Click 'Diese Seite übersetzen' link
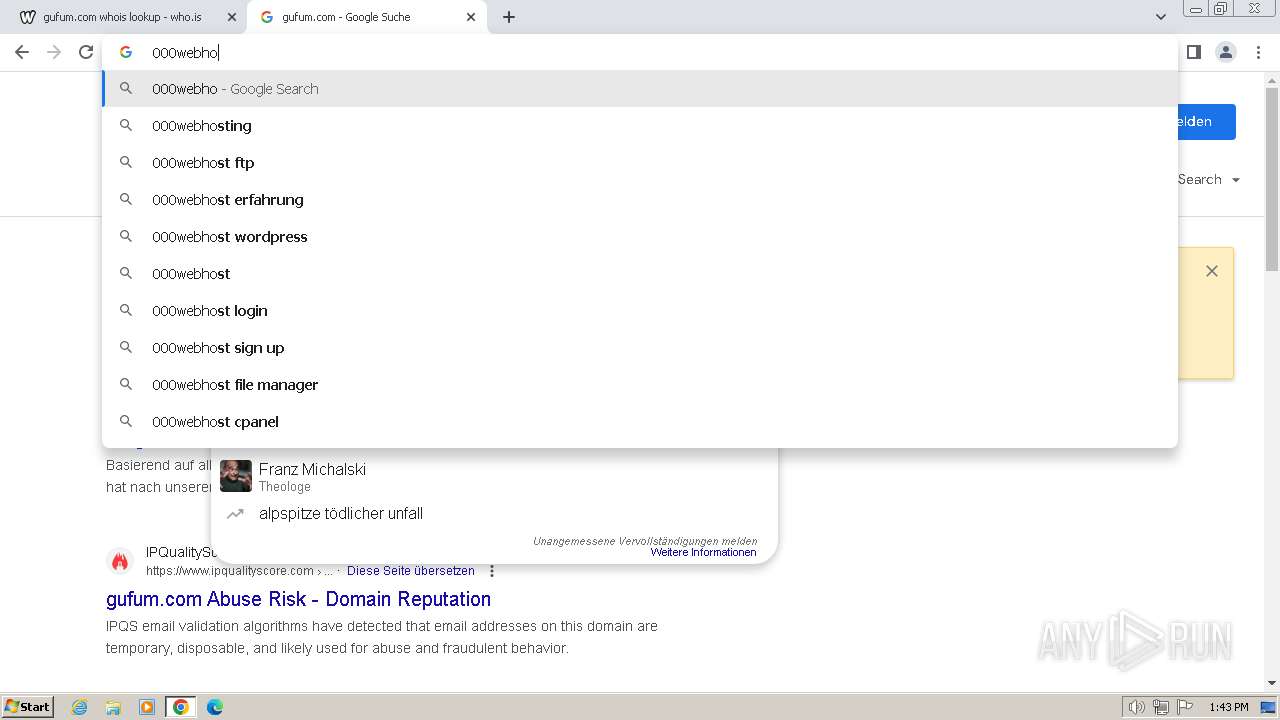 pos(411,571)
